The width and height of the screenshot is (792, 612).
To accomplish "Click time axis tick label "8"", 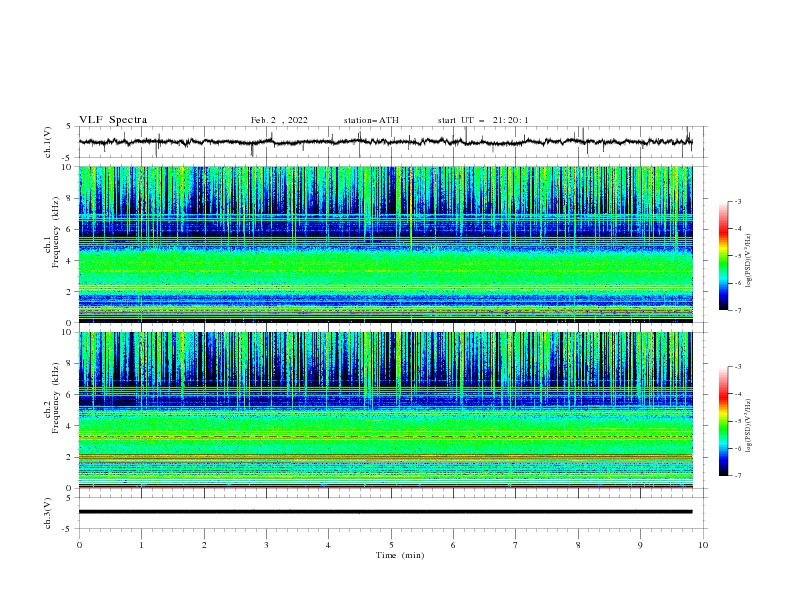I will 578,545.
